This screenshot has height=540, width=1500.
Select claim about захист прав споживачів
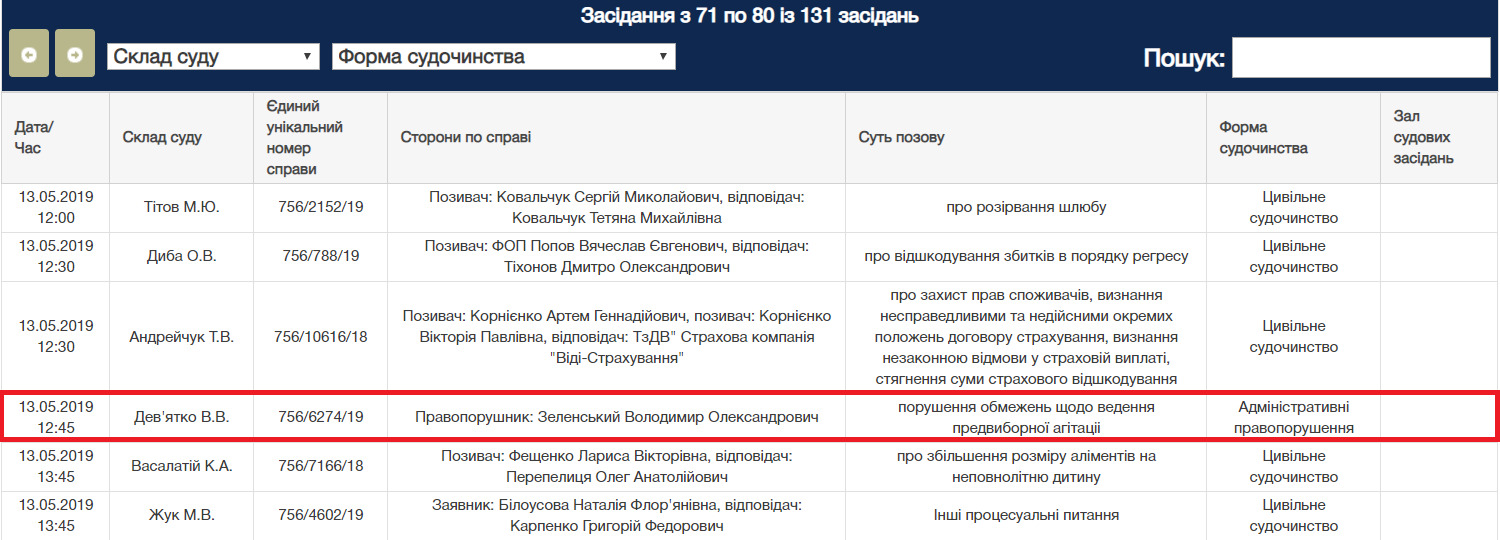(1026, 337)
